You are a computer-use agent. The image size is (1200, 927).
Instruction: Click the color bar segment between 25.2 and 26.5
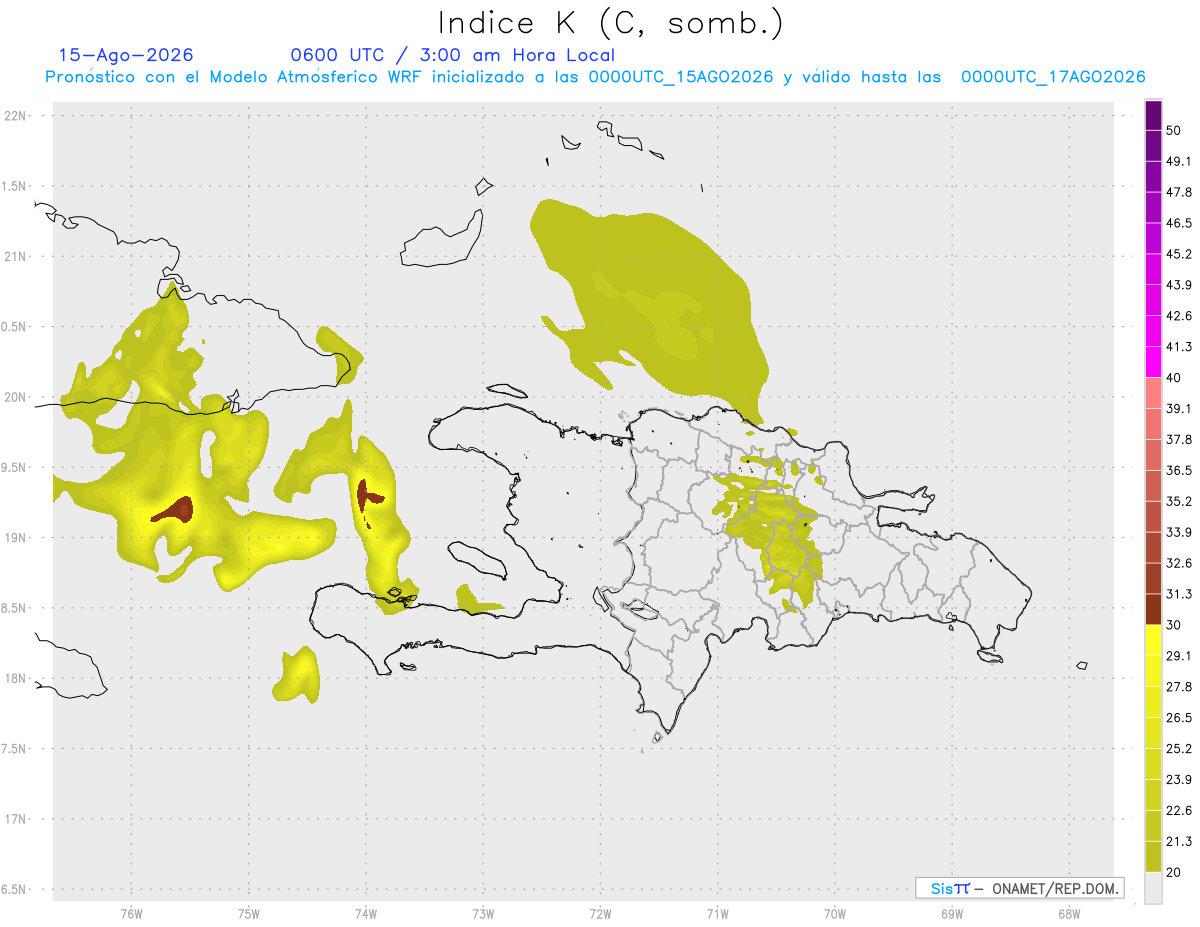coord(1154,733)
